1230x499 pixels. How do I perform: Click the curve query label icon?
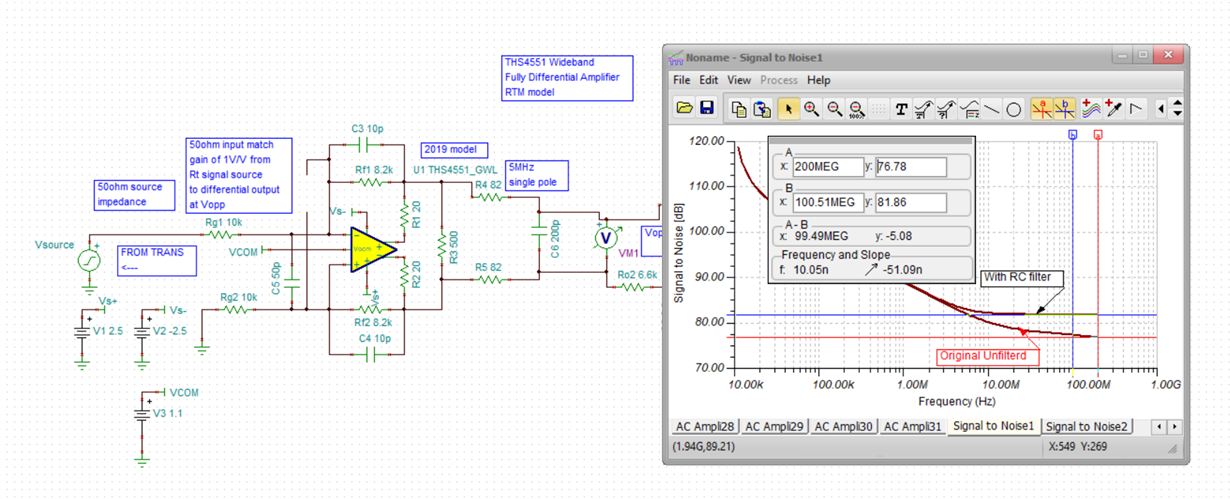pos(946,108)
